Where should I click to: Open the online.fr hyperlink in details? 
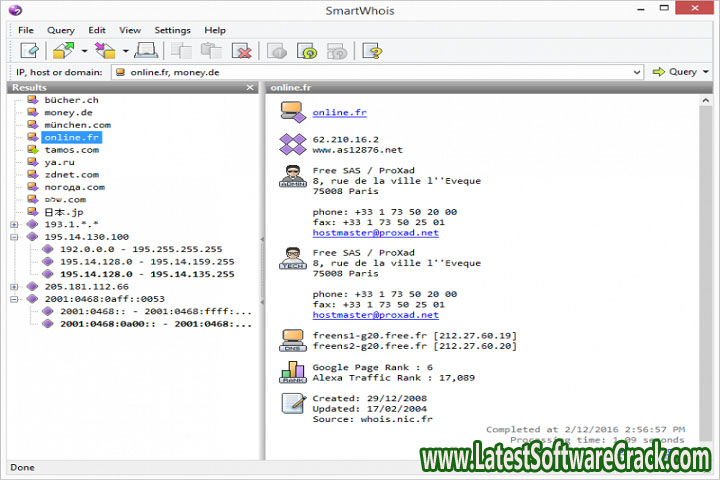click(339, 113)
